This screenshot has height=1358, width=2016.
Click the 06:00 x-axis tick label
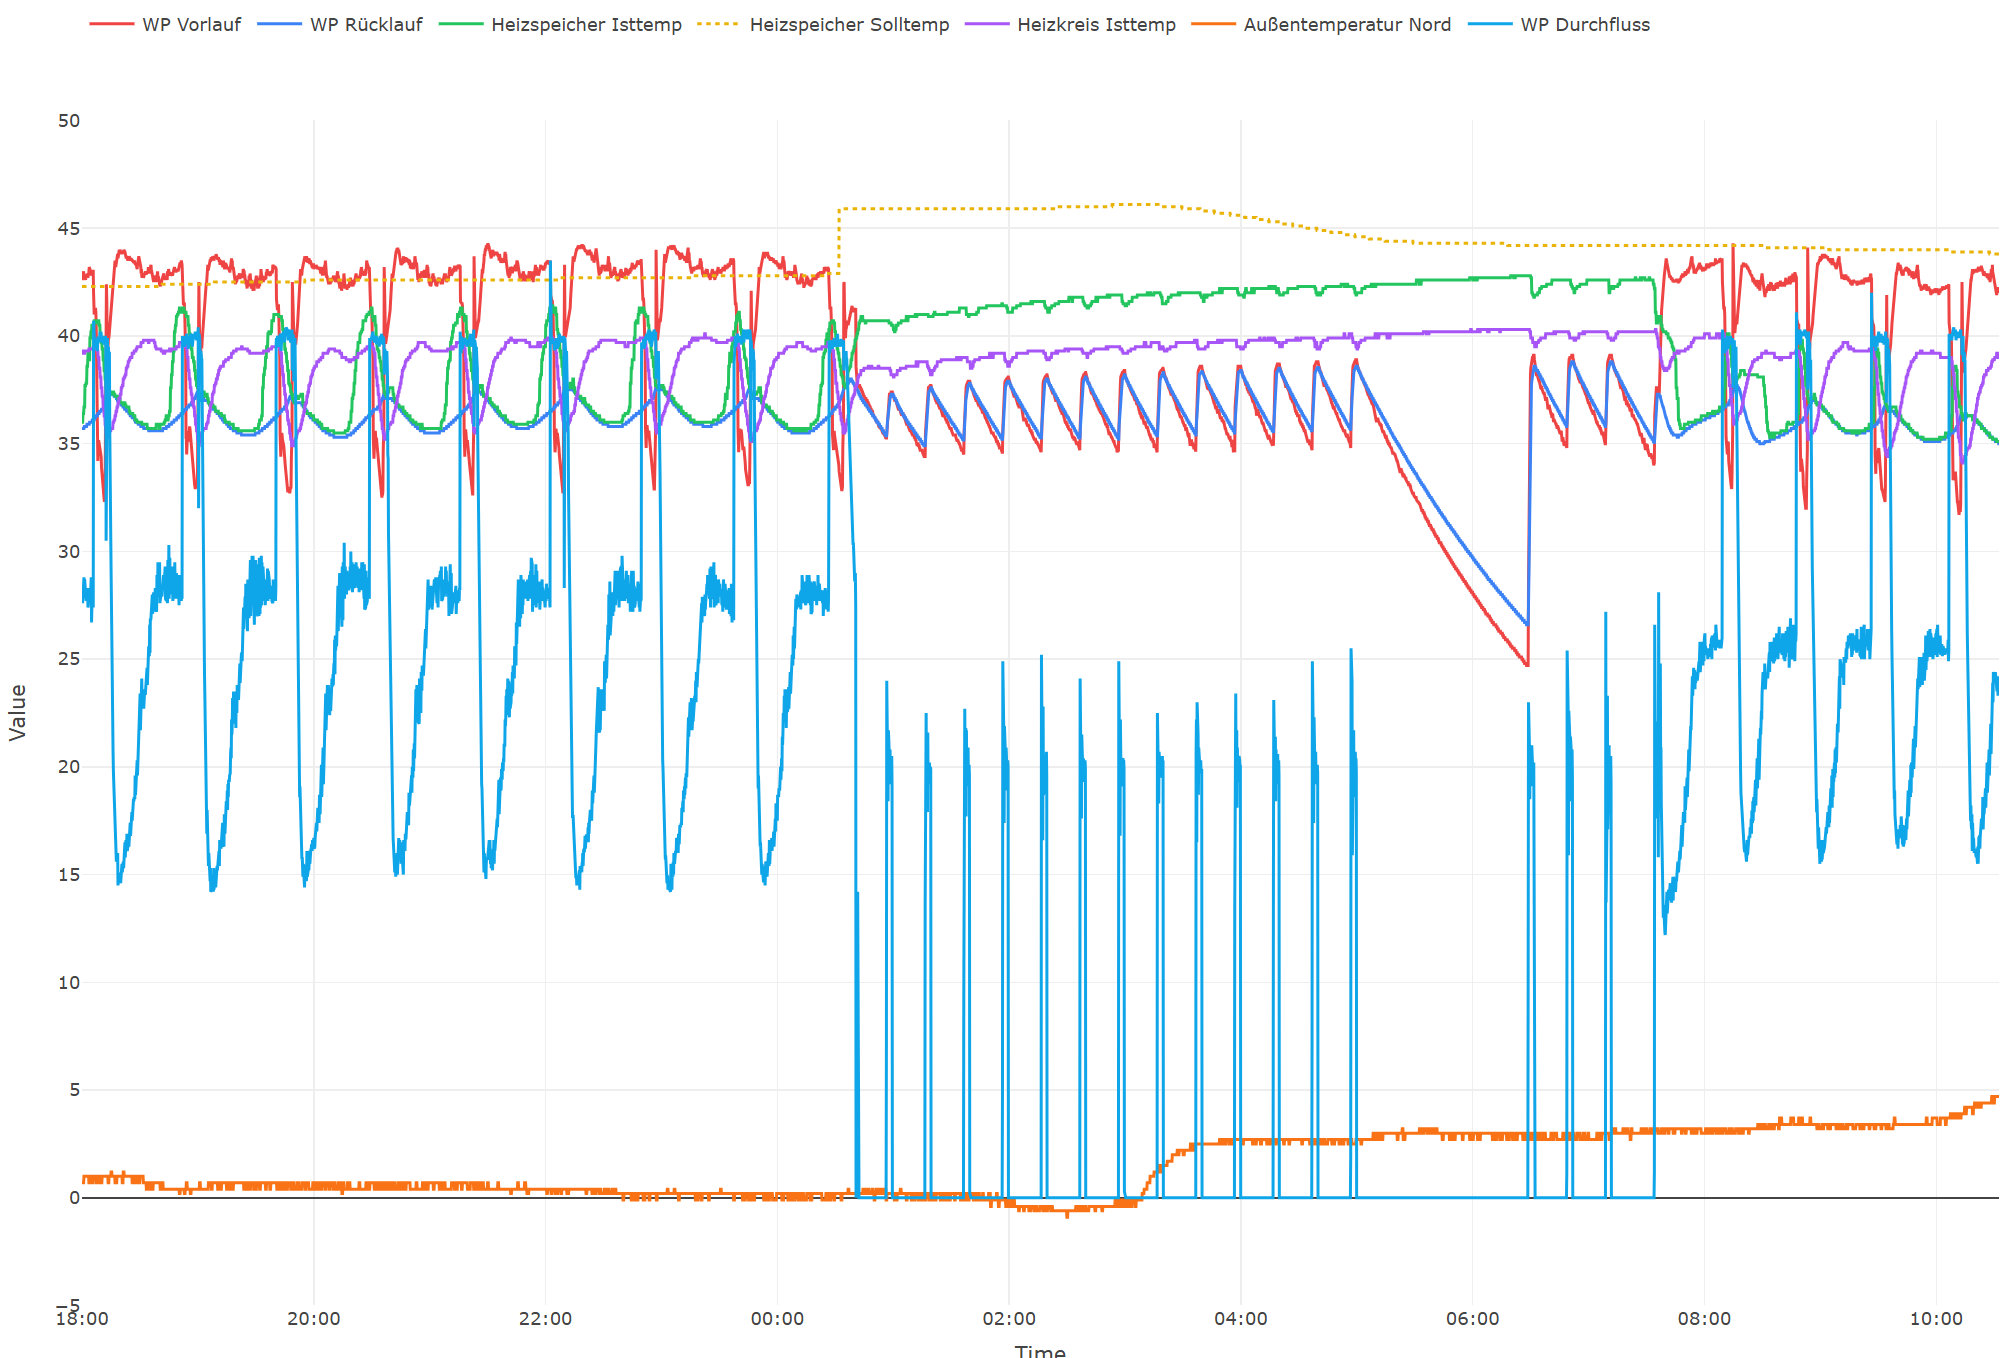click(x=1472, y=1319)
